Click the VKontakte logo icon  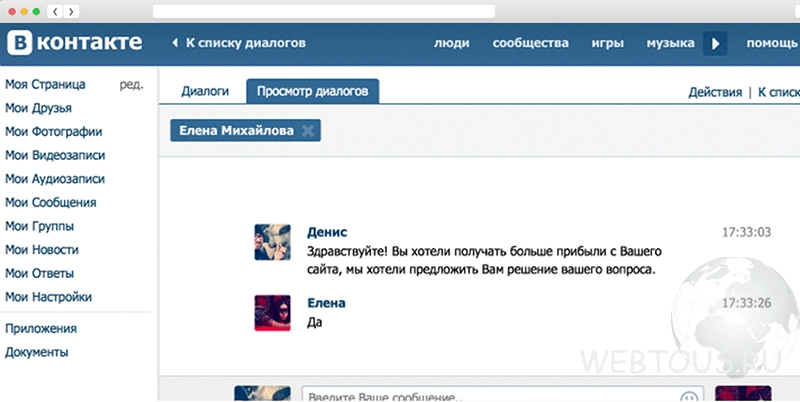[21, 43]
